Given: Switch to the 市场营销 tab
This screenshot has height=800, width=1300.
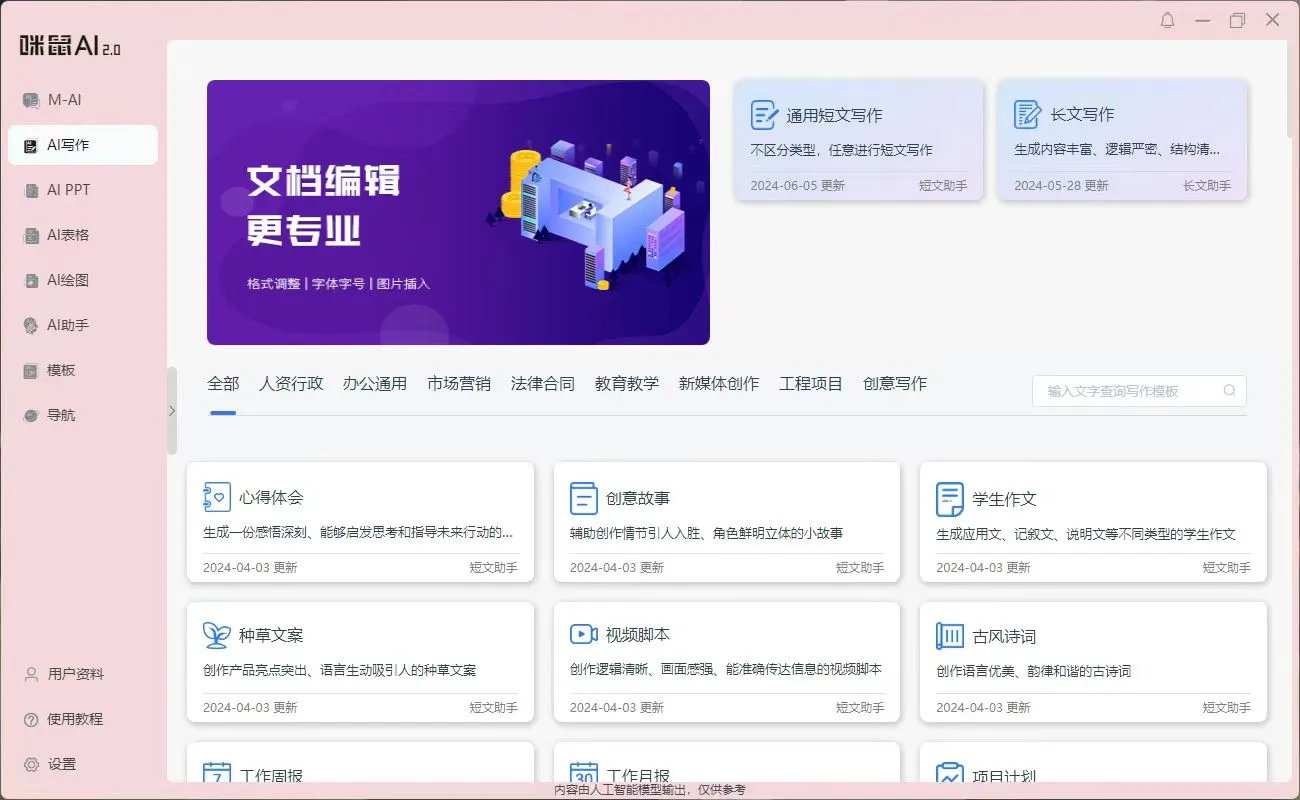Looking at the screenshot, I should click(x=459, y=384).
